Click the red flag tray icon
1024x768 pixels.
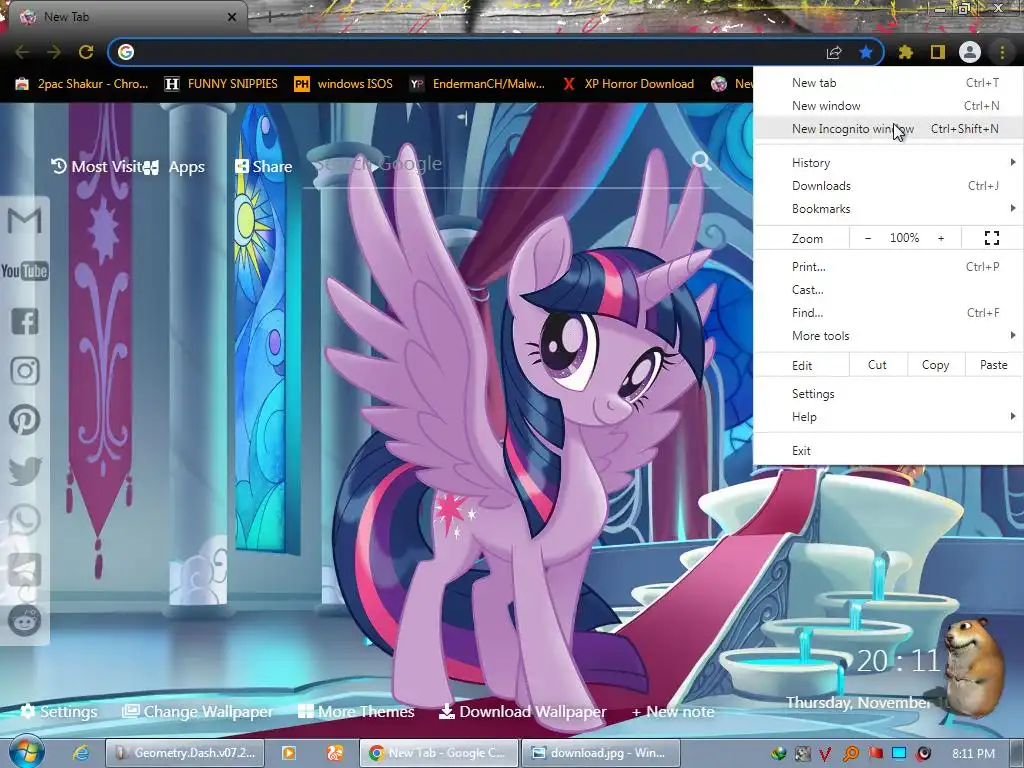coord(875,754)
